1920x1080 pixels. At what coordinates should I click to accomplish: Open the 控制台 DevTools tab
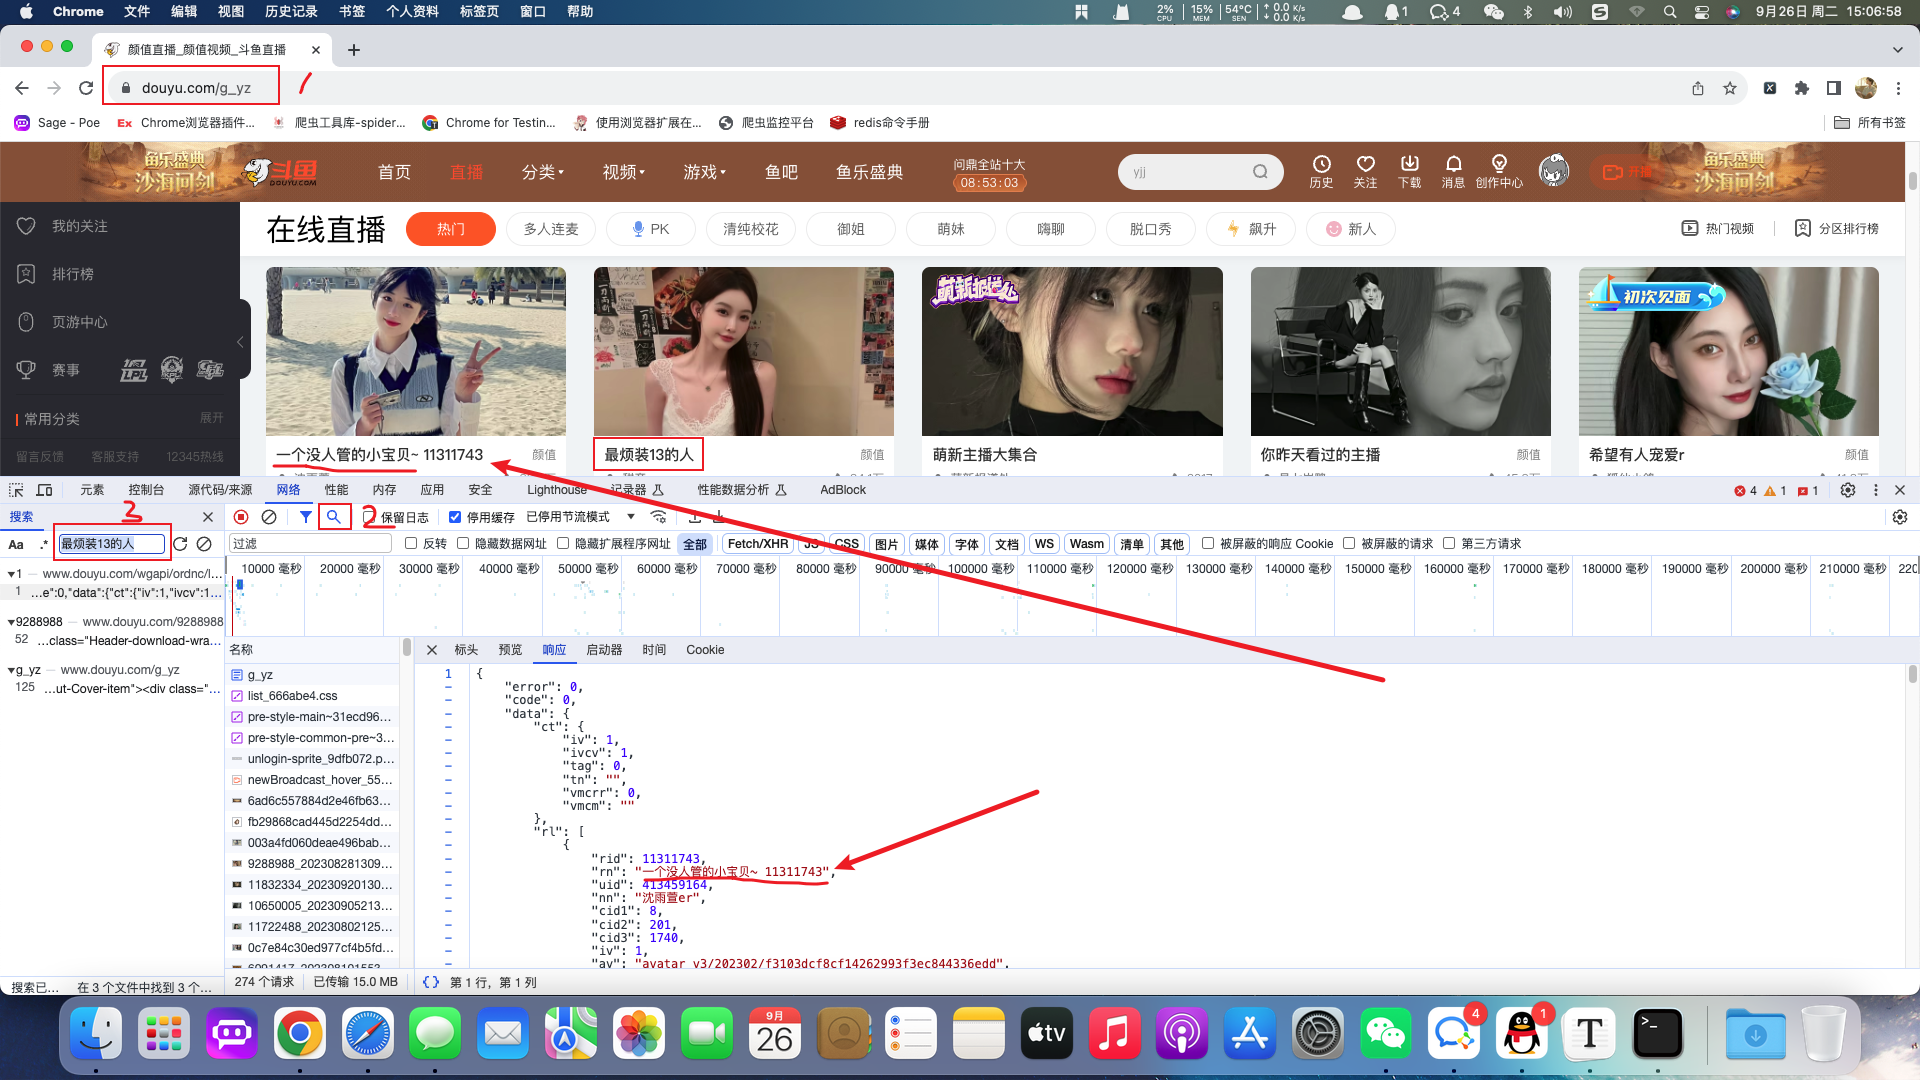pyautogui.click(x=146, y=490)
